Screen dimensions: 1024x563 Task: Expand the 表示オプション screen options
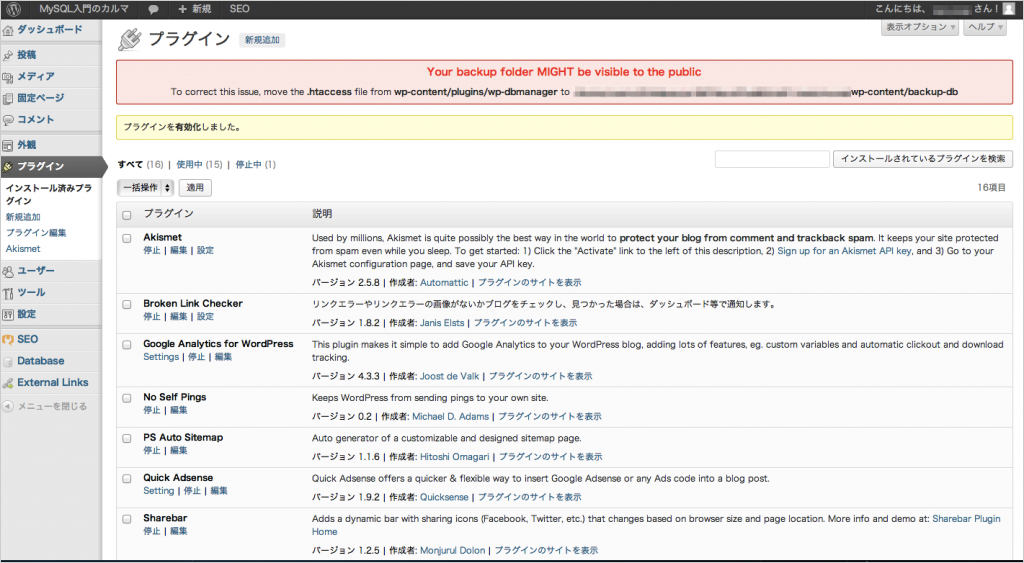(920, 27)
